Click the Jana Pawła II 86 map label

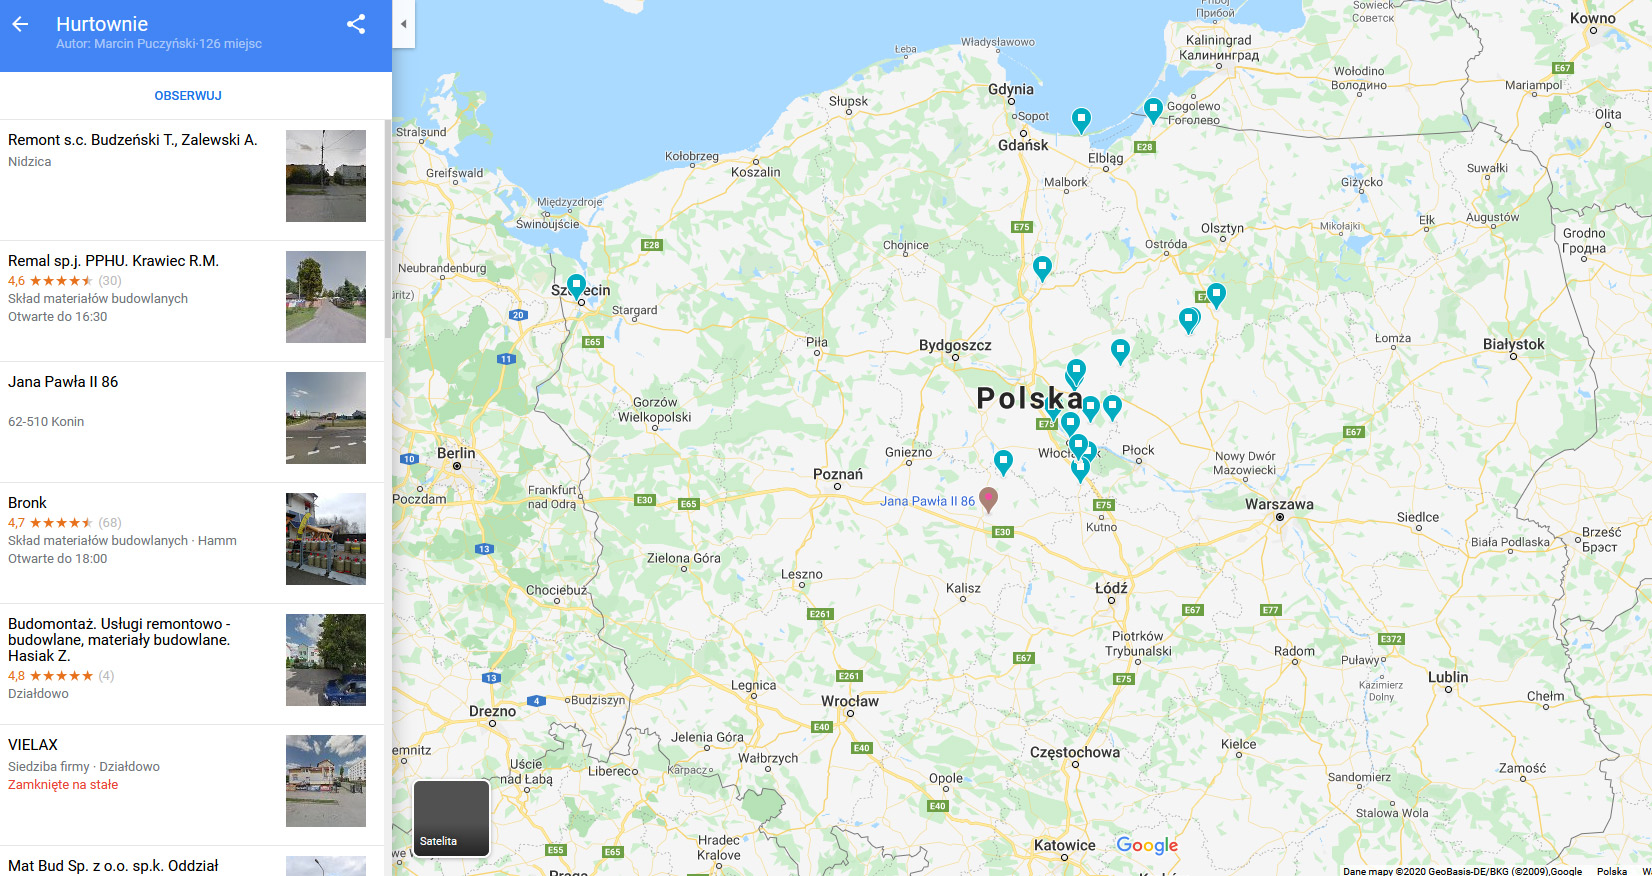pyautogui.click(x=927, y=501)
